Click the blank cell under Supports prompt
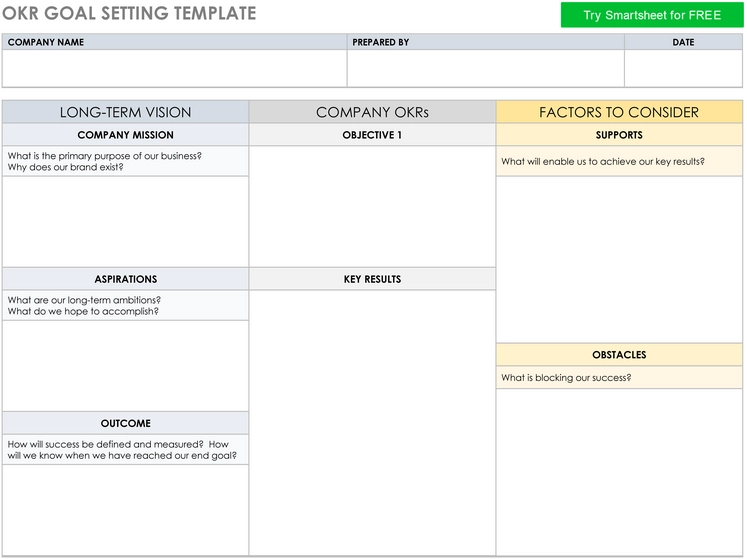The image size is (747, 559). click(x=619, y=259)
